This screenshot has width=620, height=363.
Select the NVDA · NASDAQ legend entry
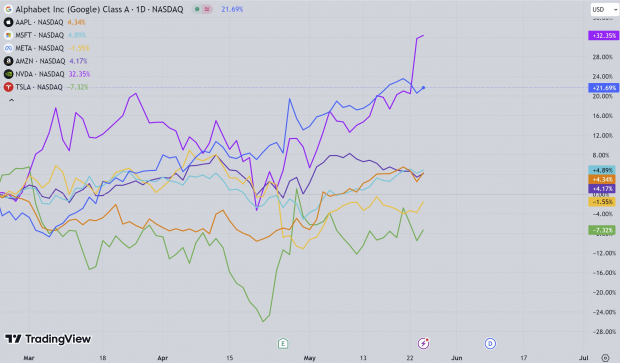click(40, 74)
